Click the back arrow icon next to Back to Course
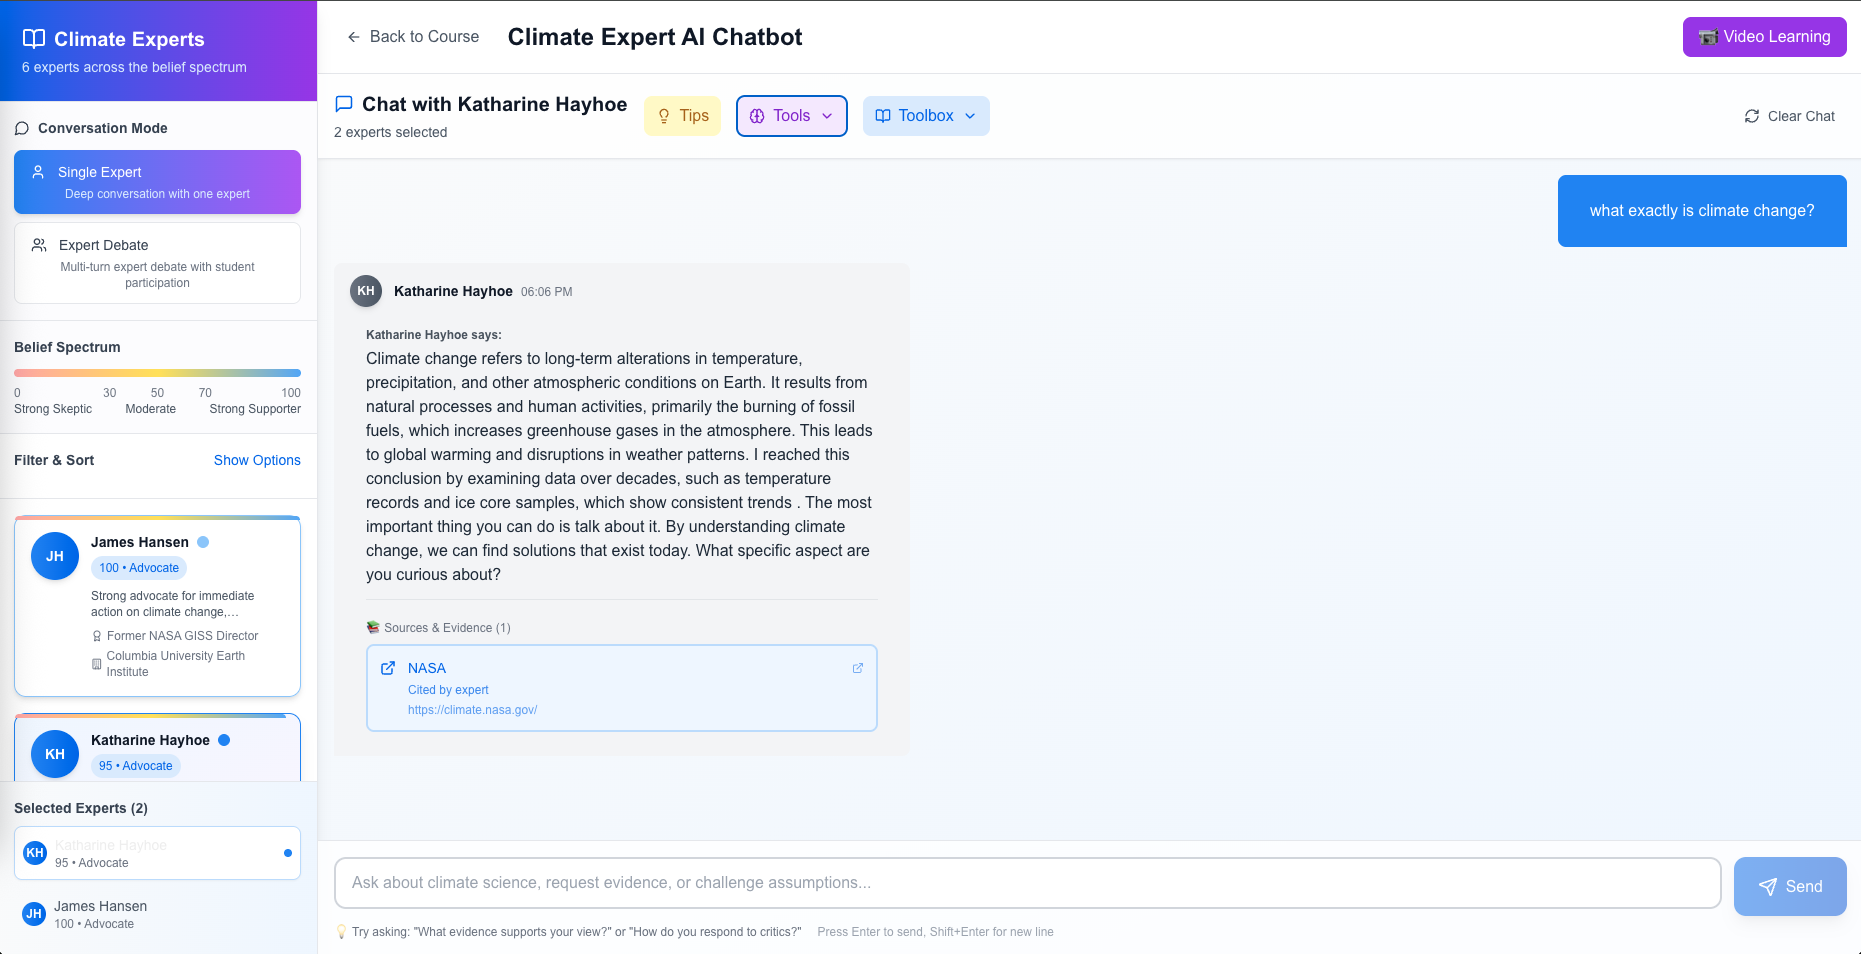 (353, 37)
